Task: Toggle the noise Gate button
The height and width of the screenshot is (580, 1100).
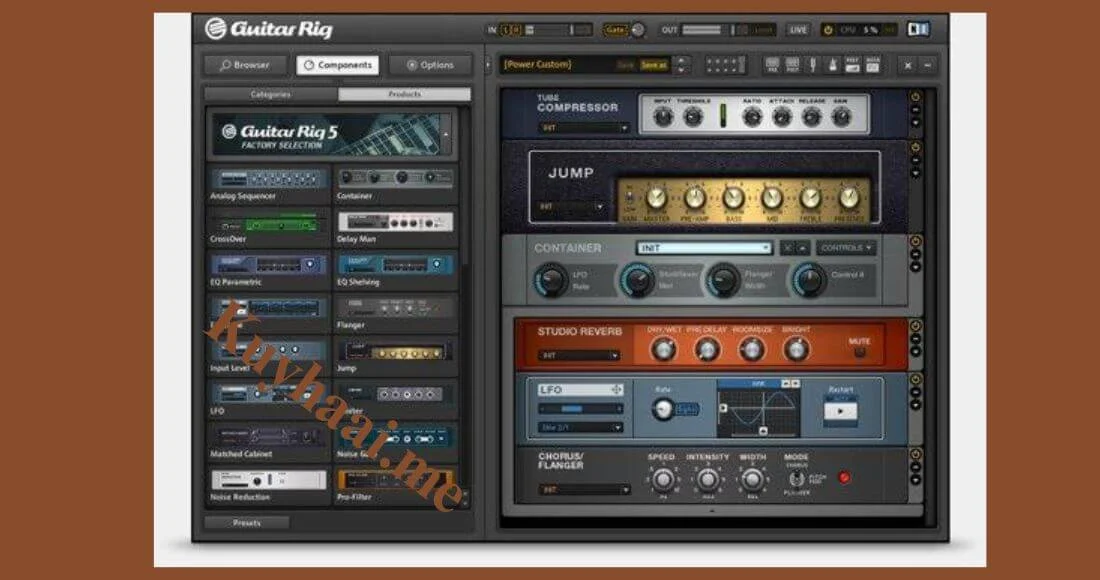Action: click(x=615, y=29)
